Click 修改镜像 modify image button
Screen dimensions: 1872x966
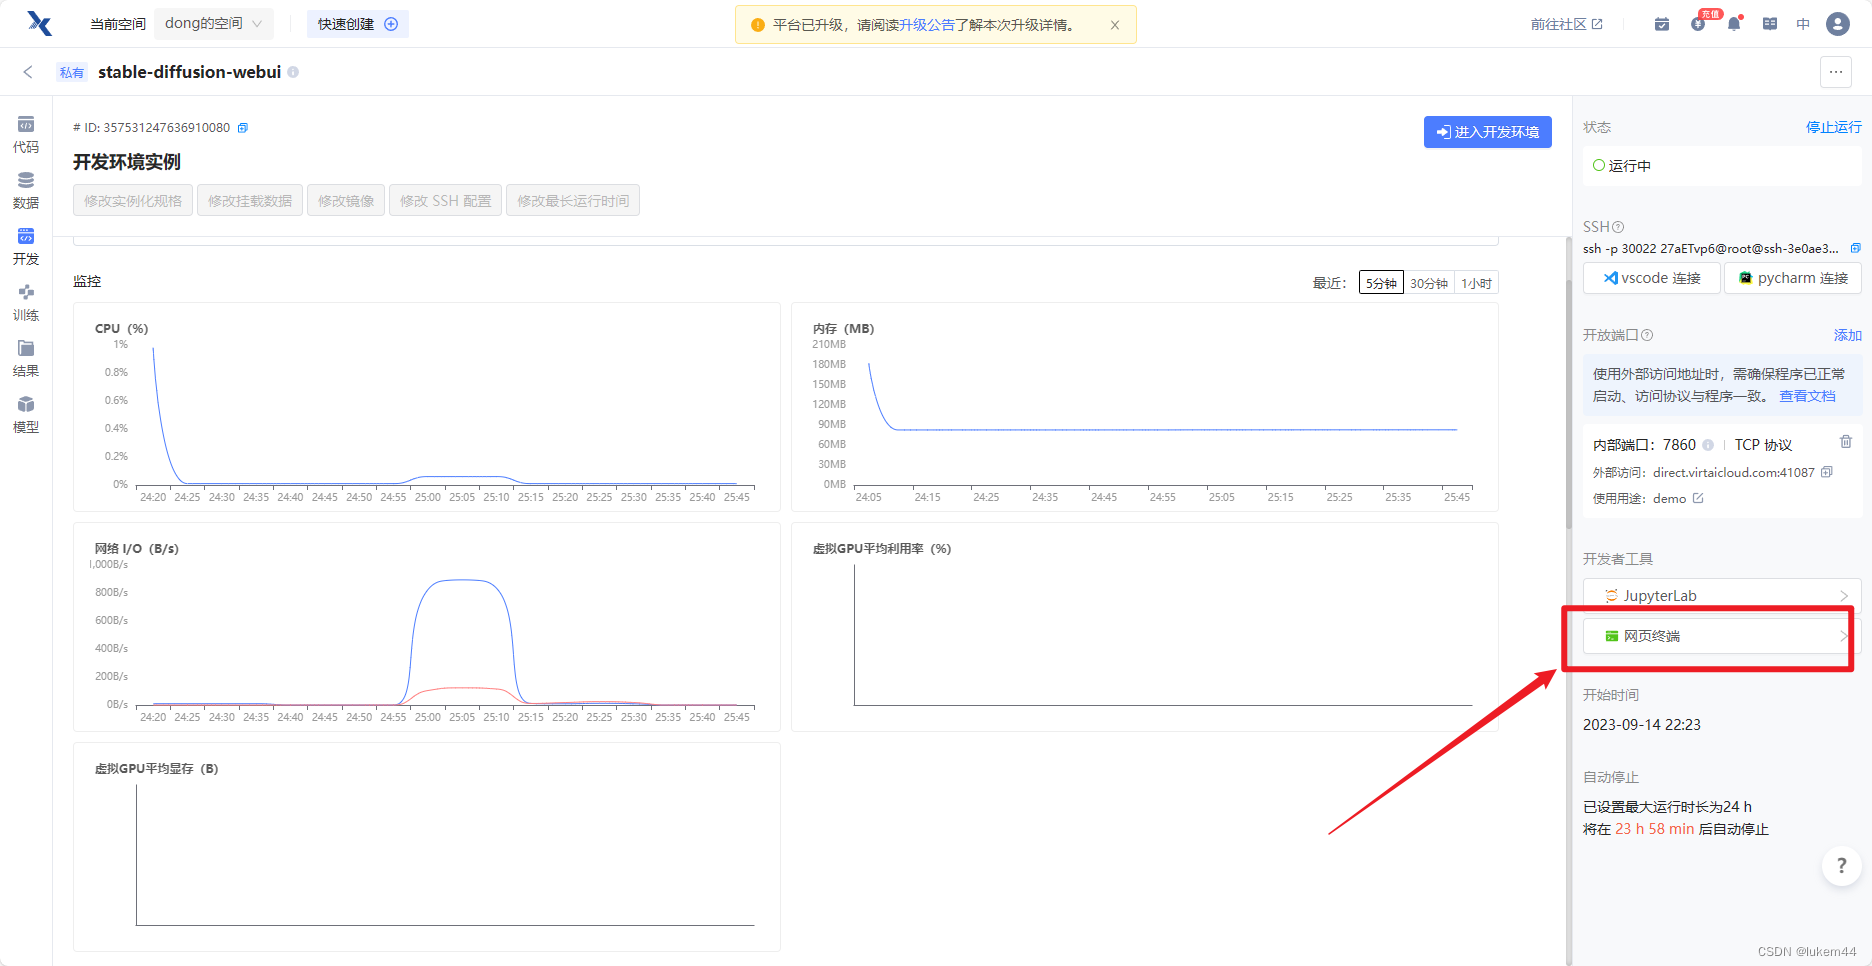tap(346, 201)
